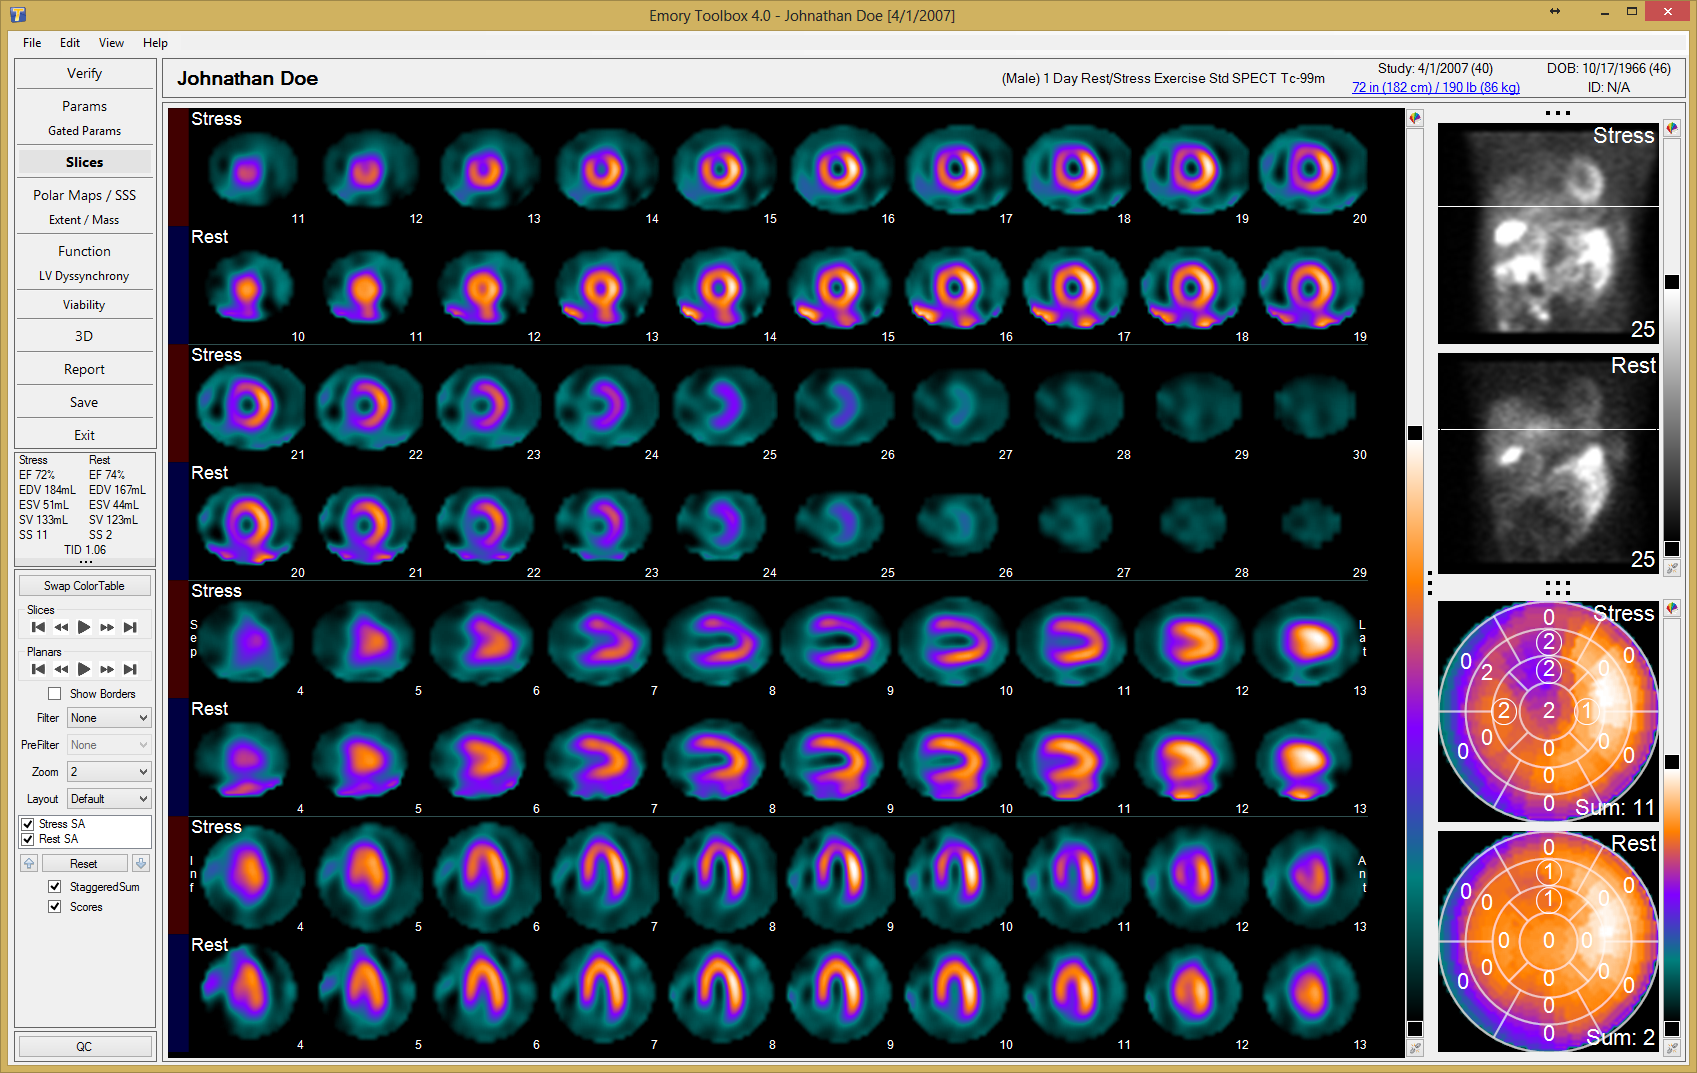Click the dots grip above the polar maps
1697x1073 pixels.
(1558, 587)
